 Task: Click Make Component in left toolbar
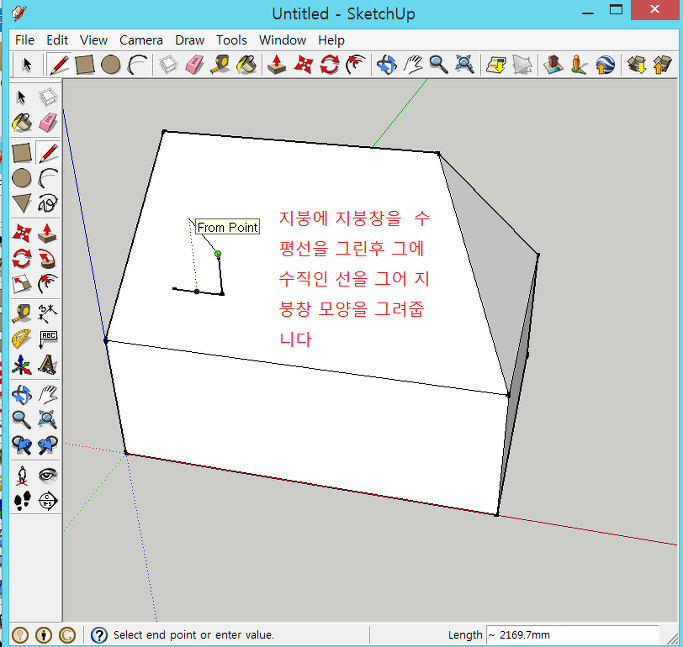pyautogui.click(x=47, y=97)
